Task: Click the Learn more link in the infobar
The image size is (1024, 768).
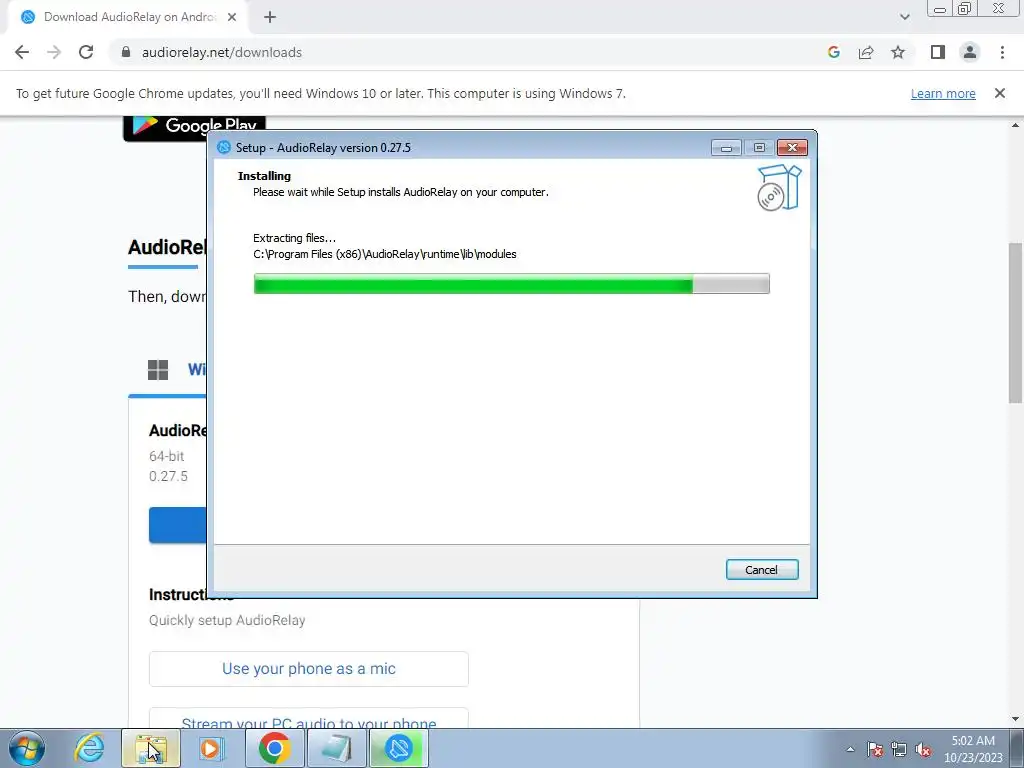Action: point(943,93)
